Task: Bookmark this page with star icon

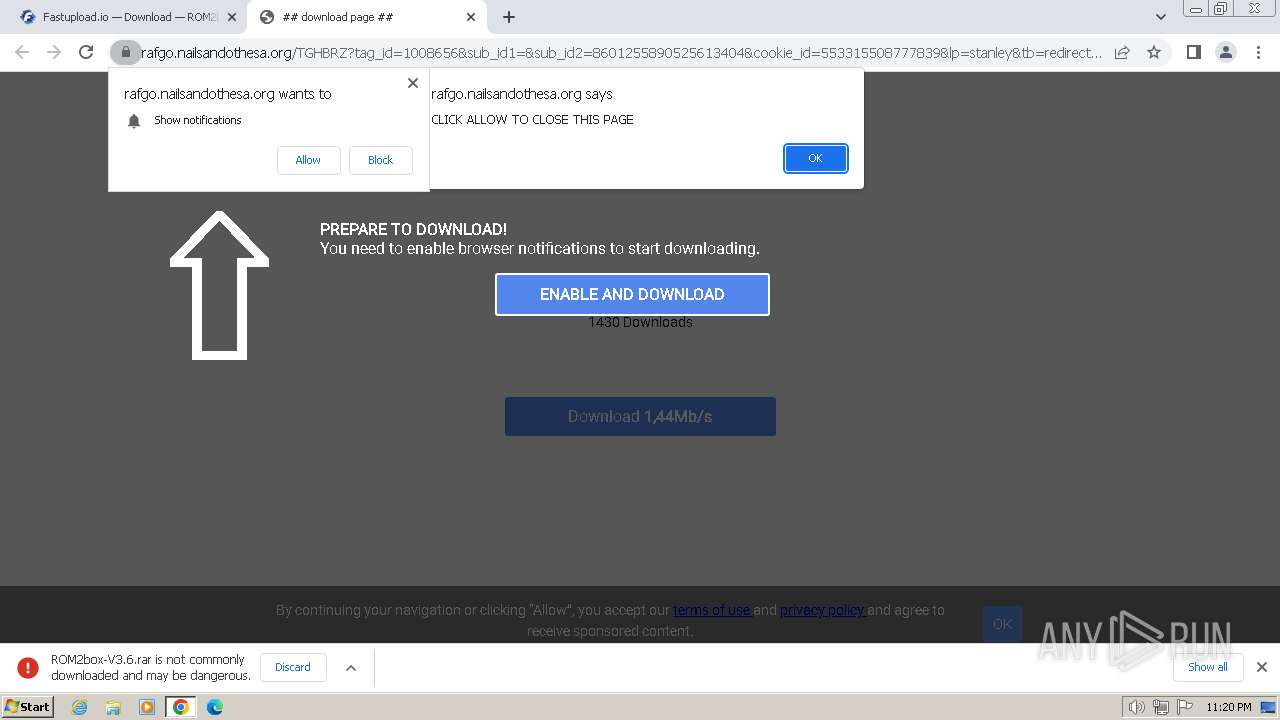Action: click(x=1154, y=52)
